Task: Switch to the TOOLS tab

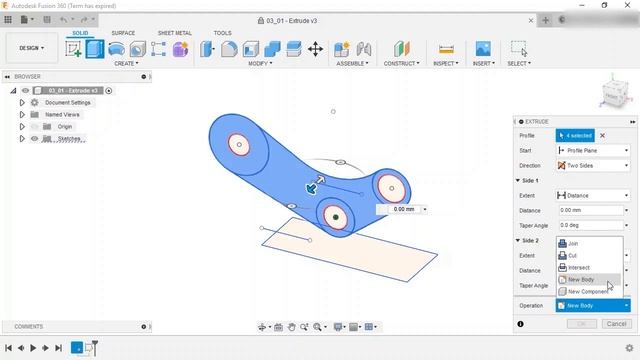Action: click(222, 33)
